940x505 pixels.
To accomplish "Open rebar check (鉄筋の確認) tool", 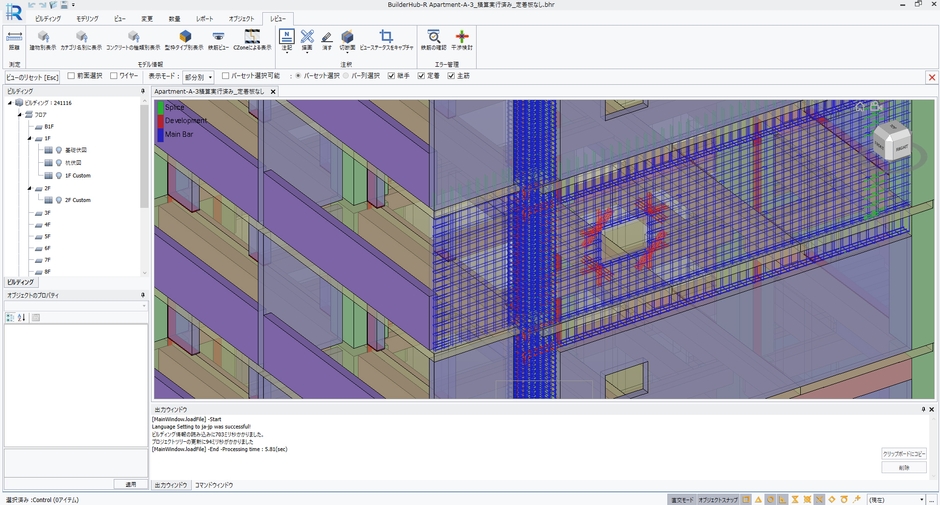I will coord(433,40).
